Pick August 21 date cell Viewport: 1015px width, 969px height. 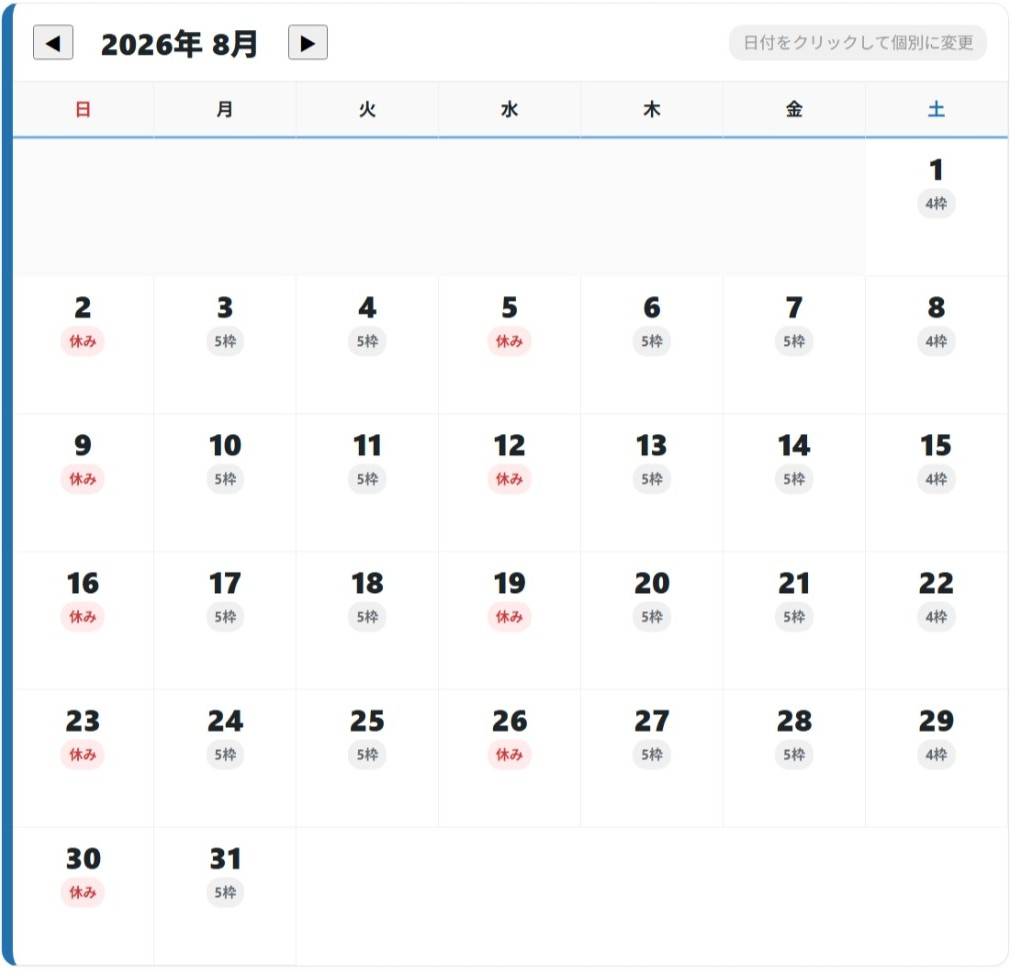point(794,621)
